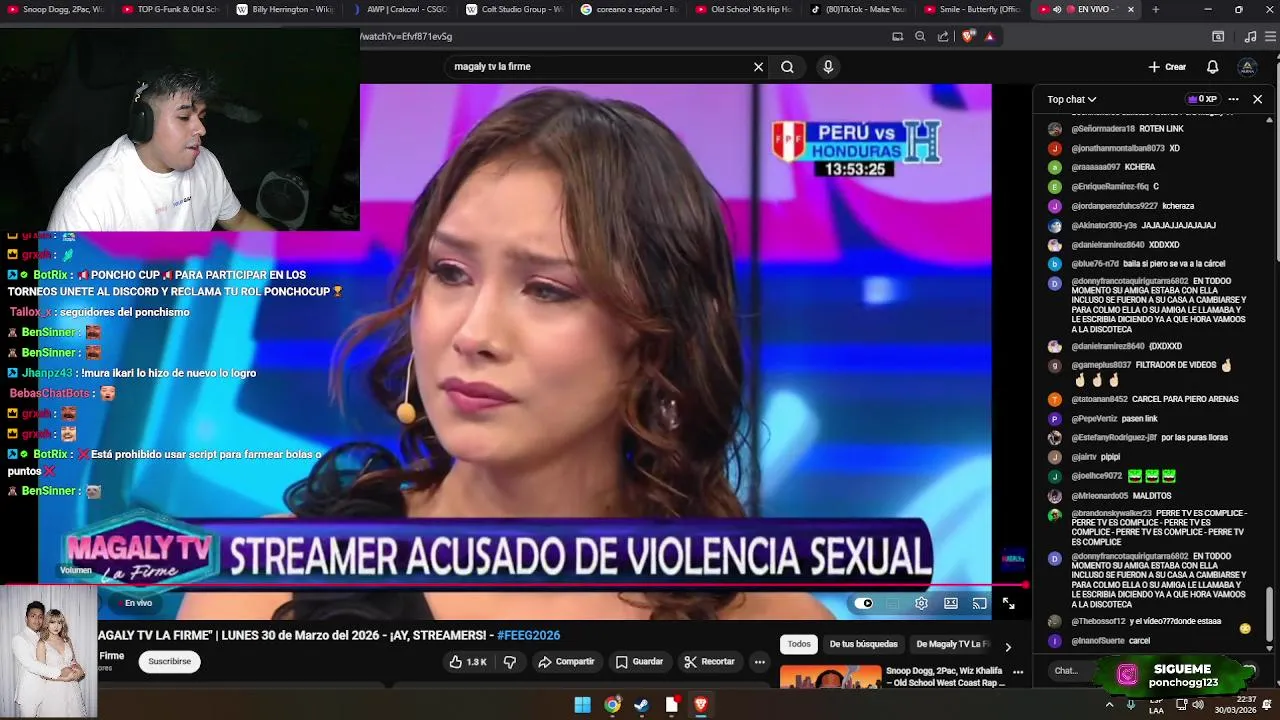Click the live chat scrollbar
1280x720 pixels.
[1271, 617]
